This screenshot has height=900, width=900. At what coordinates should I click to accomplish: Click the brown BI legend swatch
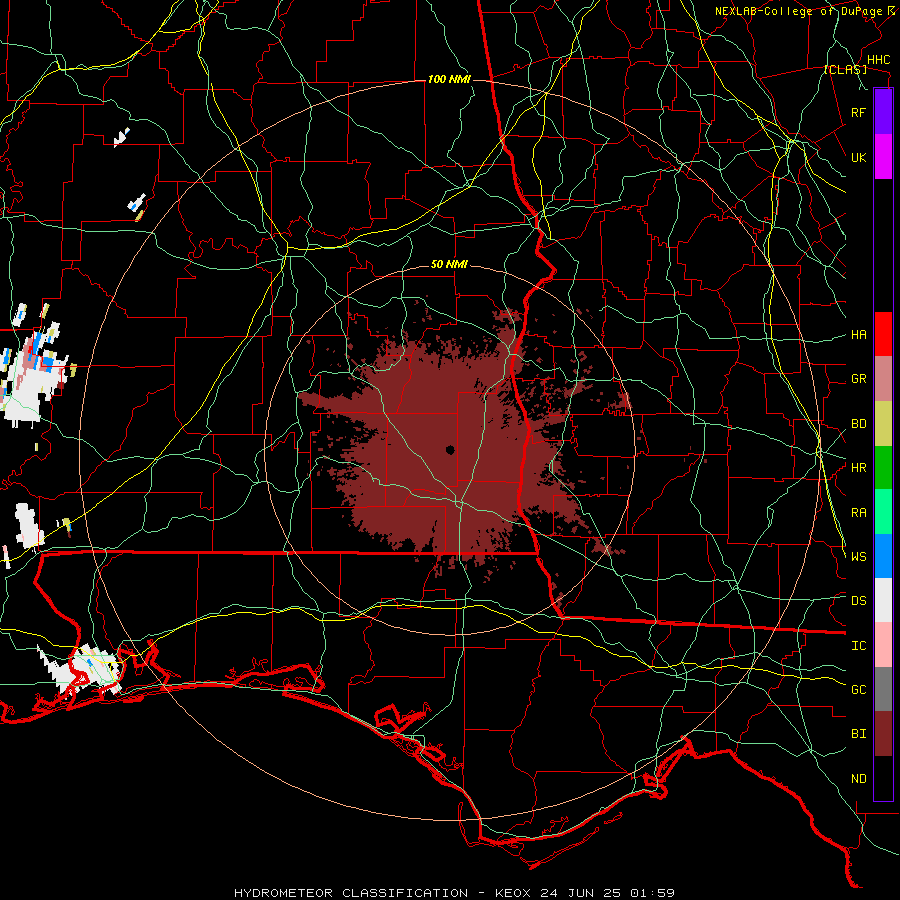coord(883,734)
